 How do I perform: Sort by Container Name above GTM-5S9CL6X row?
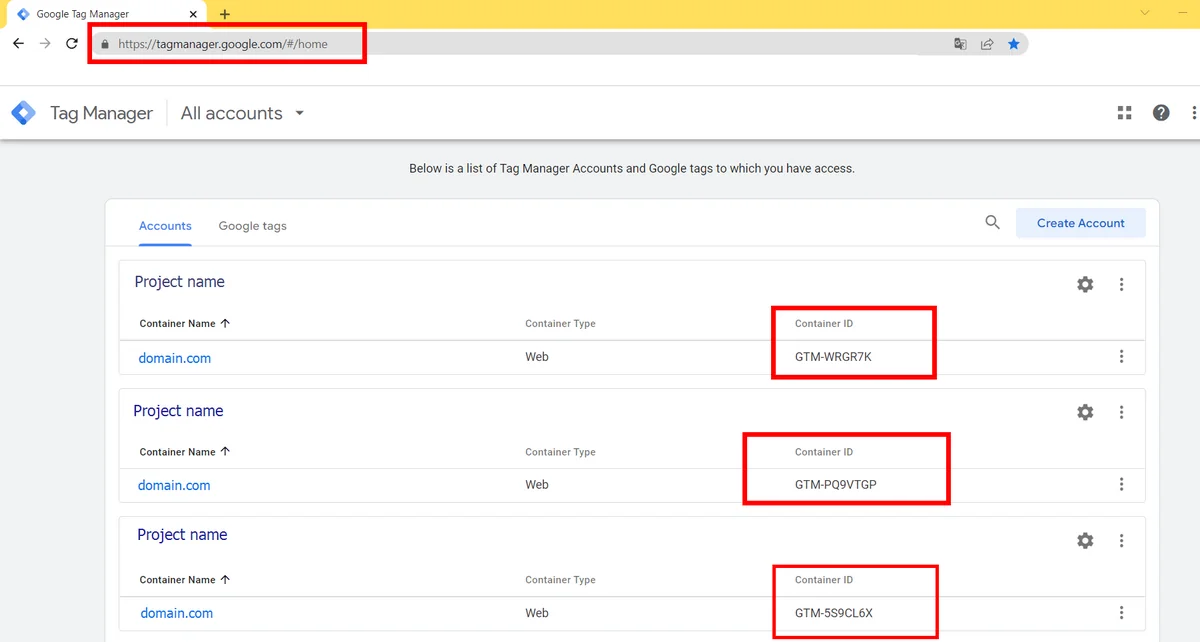(185, 580)
